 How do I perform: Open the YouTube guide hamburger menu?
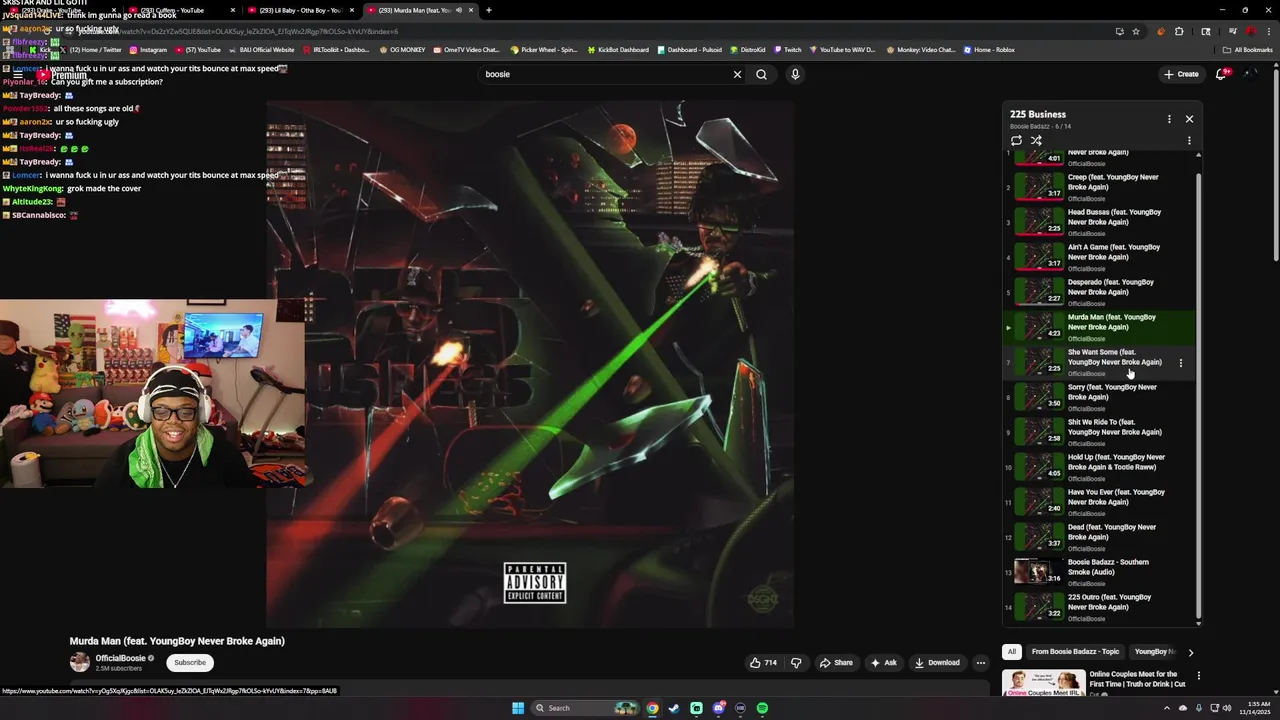point(18,75)
